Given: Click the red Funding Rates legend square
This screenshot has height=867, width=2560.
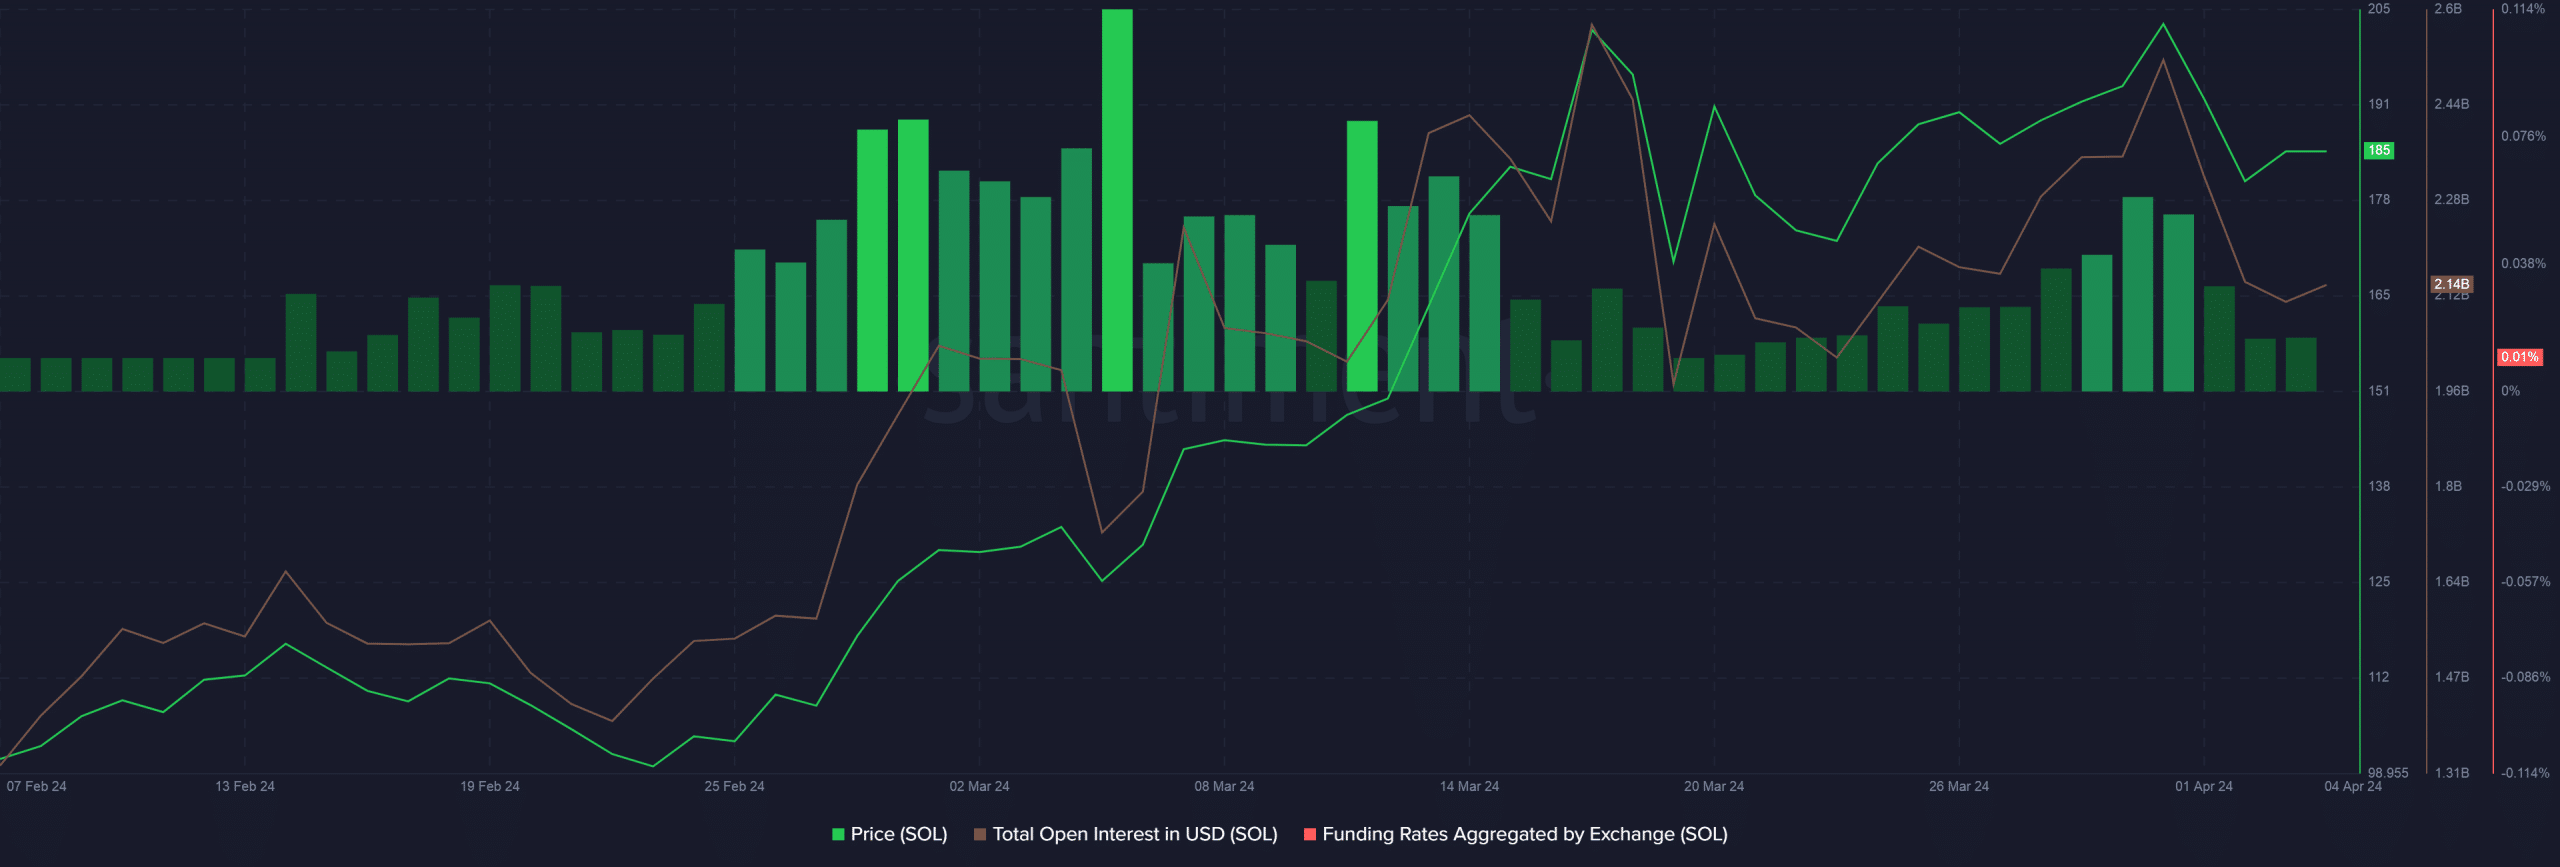Looking at the screenshot, I should point(1310,834).
